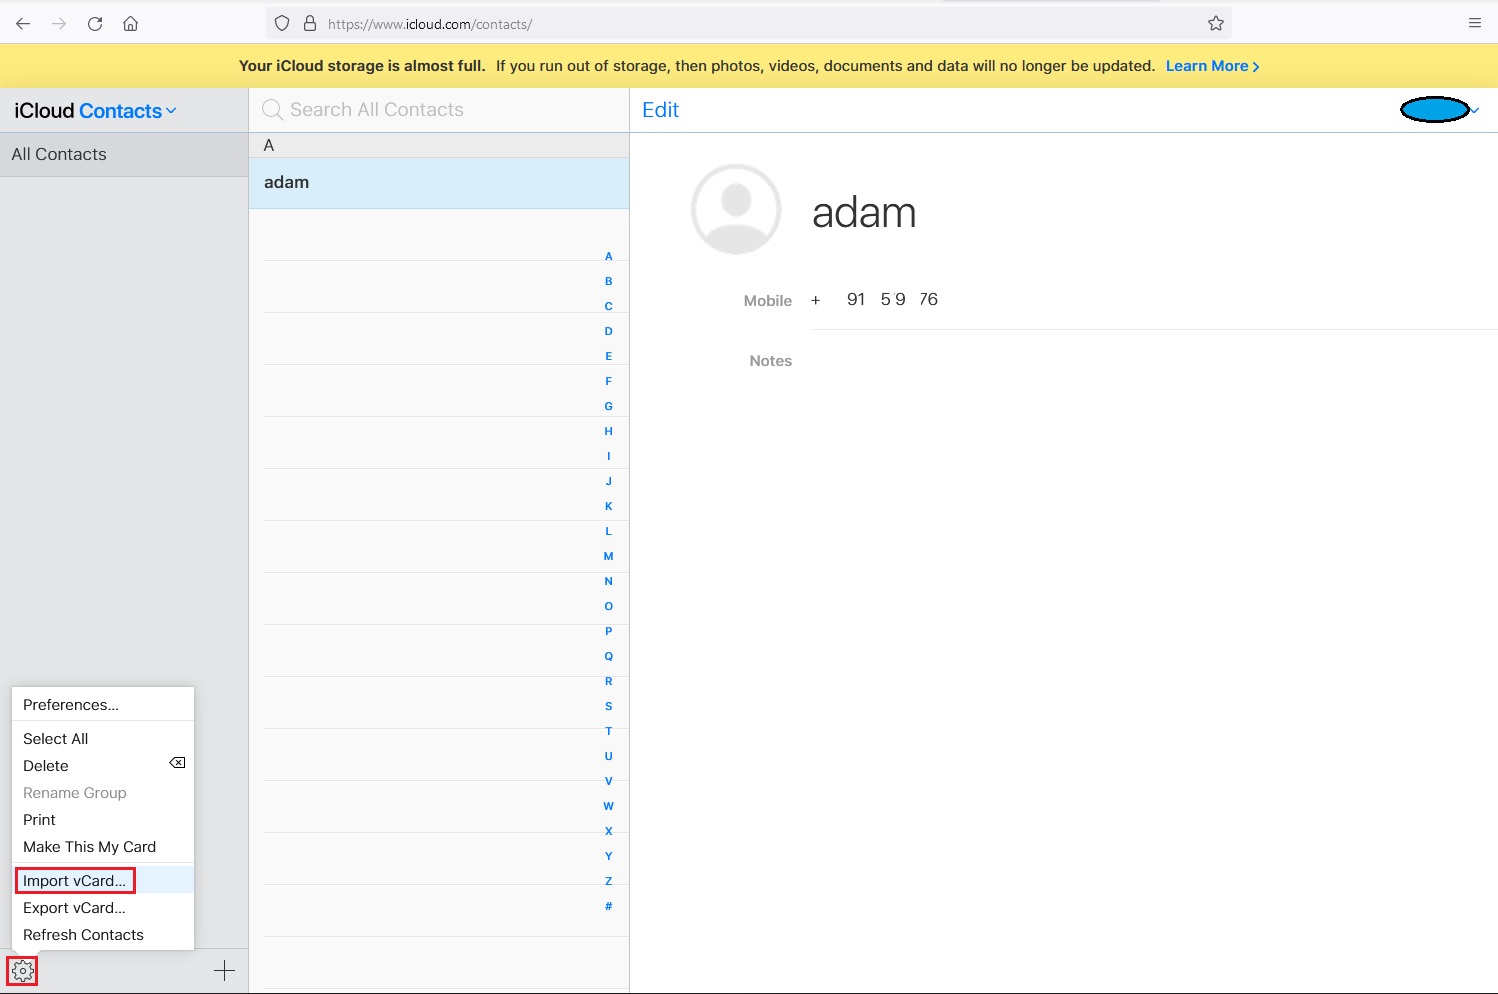Select Print from the settings menu

tap(39, 819)
